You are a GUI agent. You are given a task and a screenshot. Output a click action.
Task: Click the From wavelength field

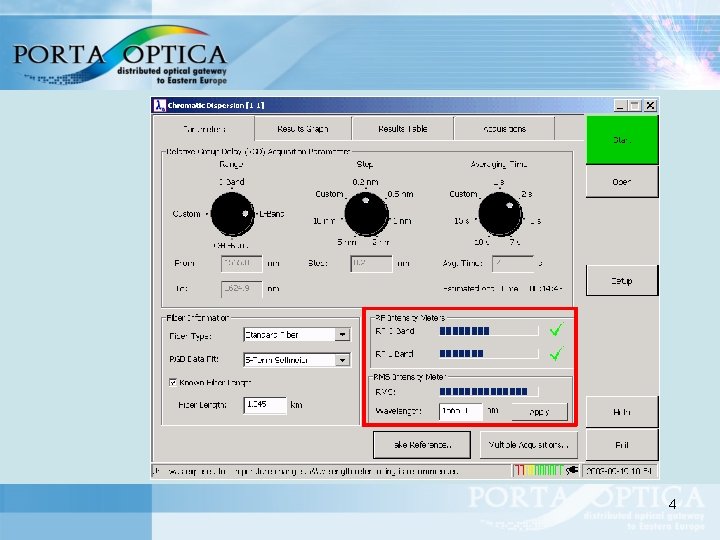[242, 264]
